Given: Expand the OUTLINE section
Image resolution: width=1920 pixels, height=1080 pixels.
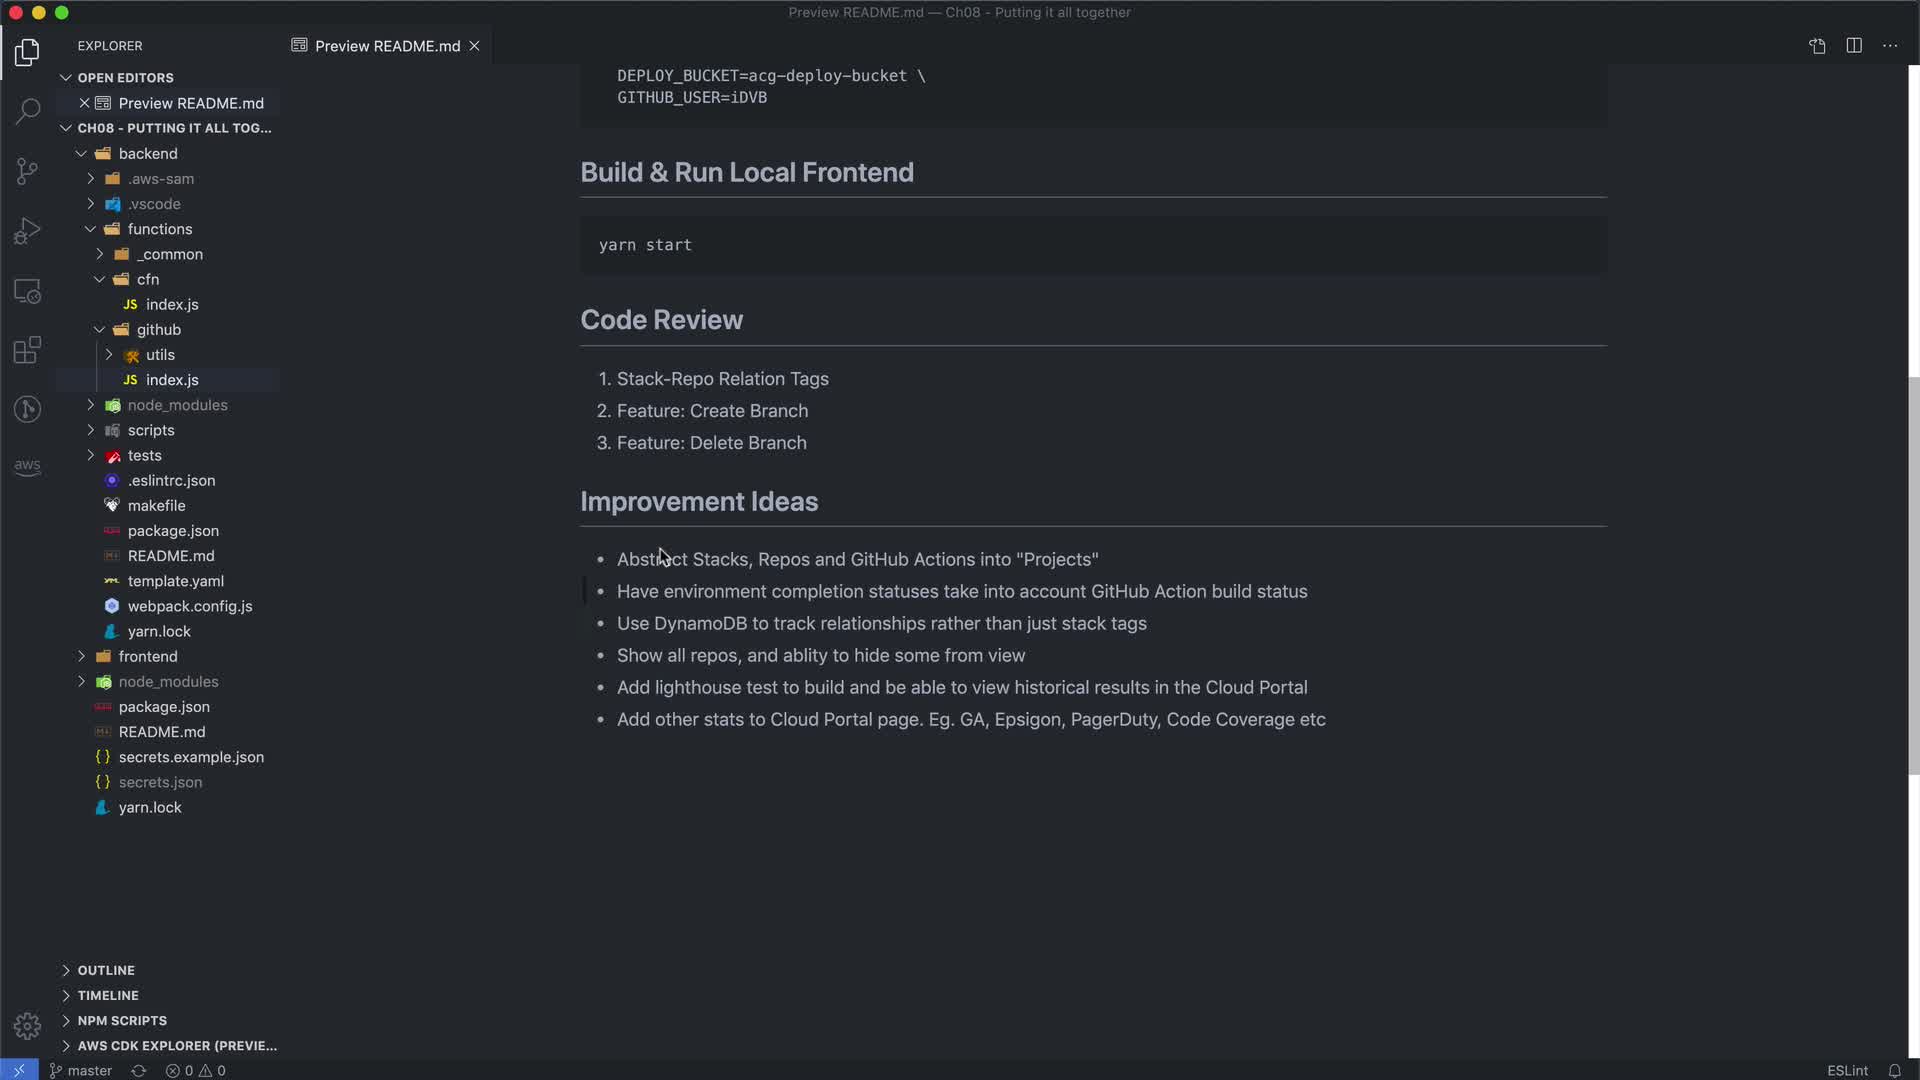Looking at the screenshot, I should point(106,970).
